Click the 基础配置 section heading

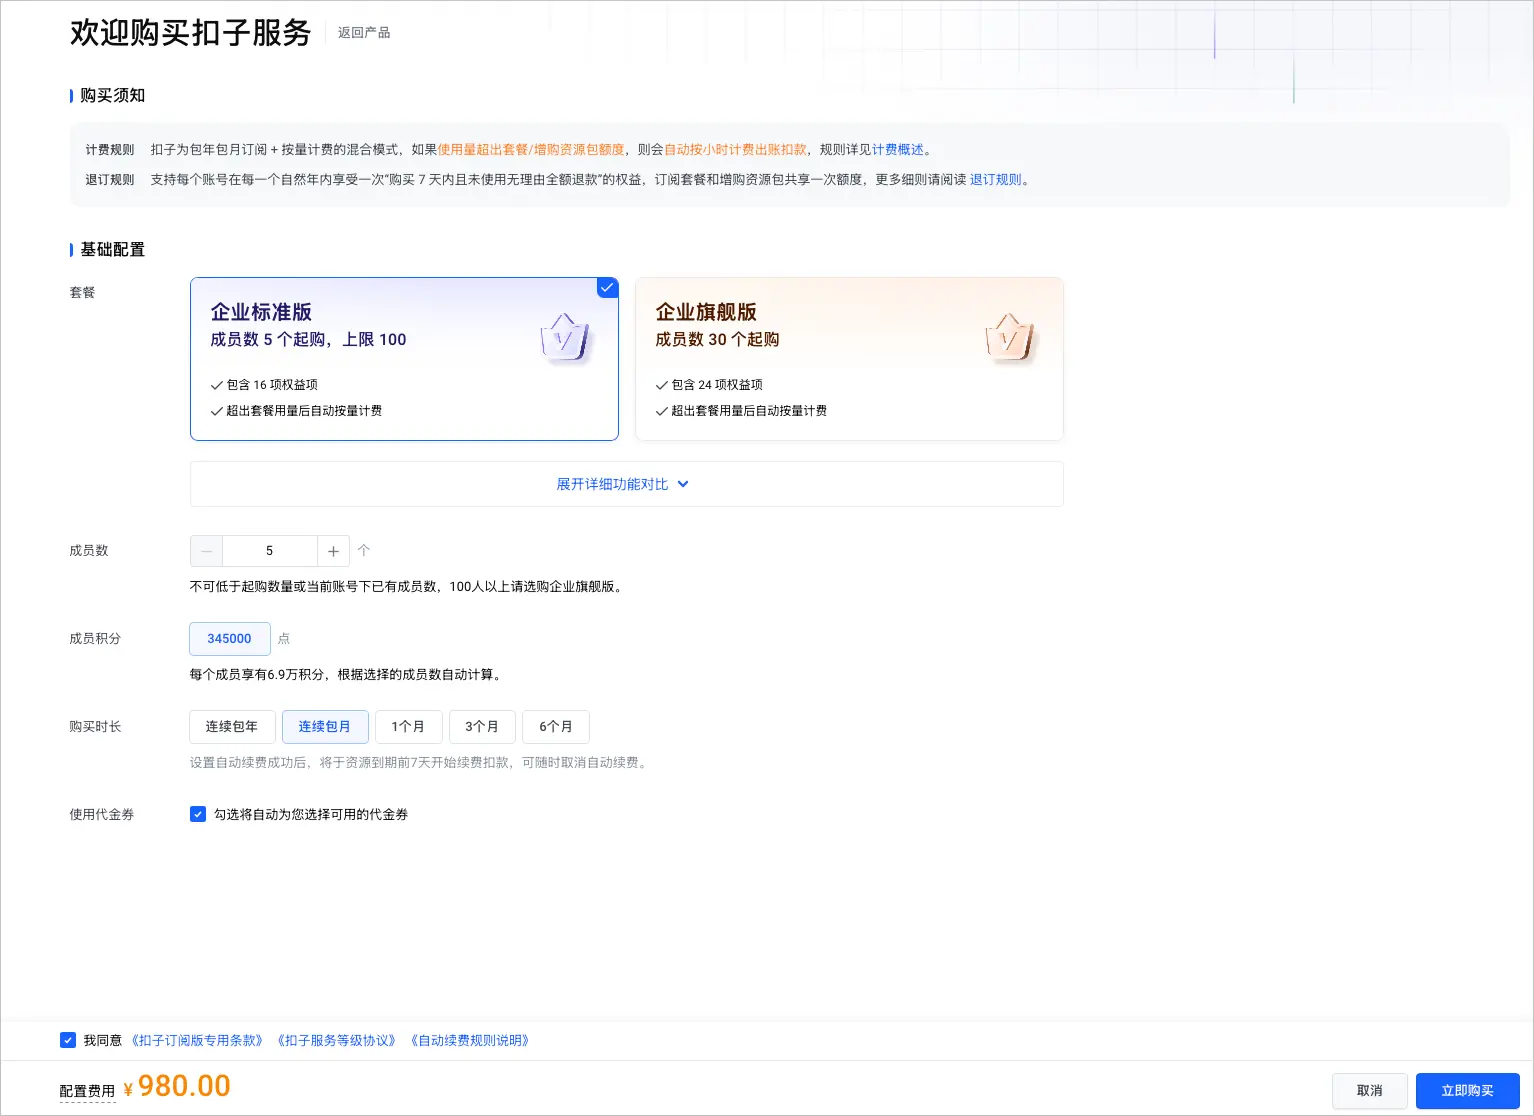(112, 249)
